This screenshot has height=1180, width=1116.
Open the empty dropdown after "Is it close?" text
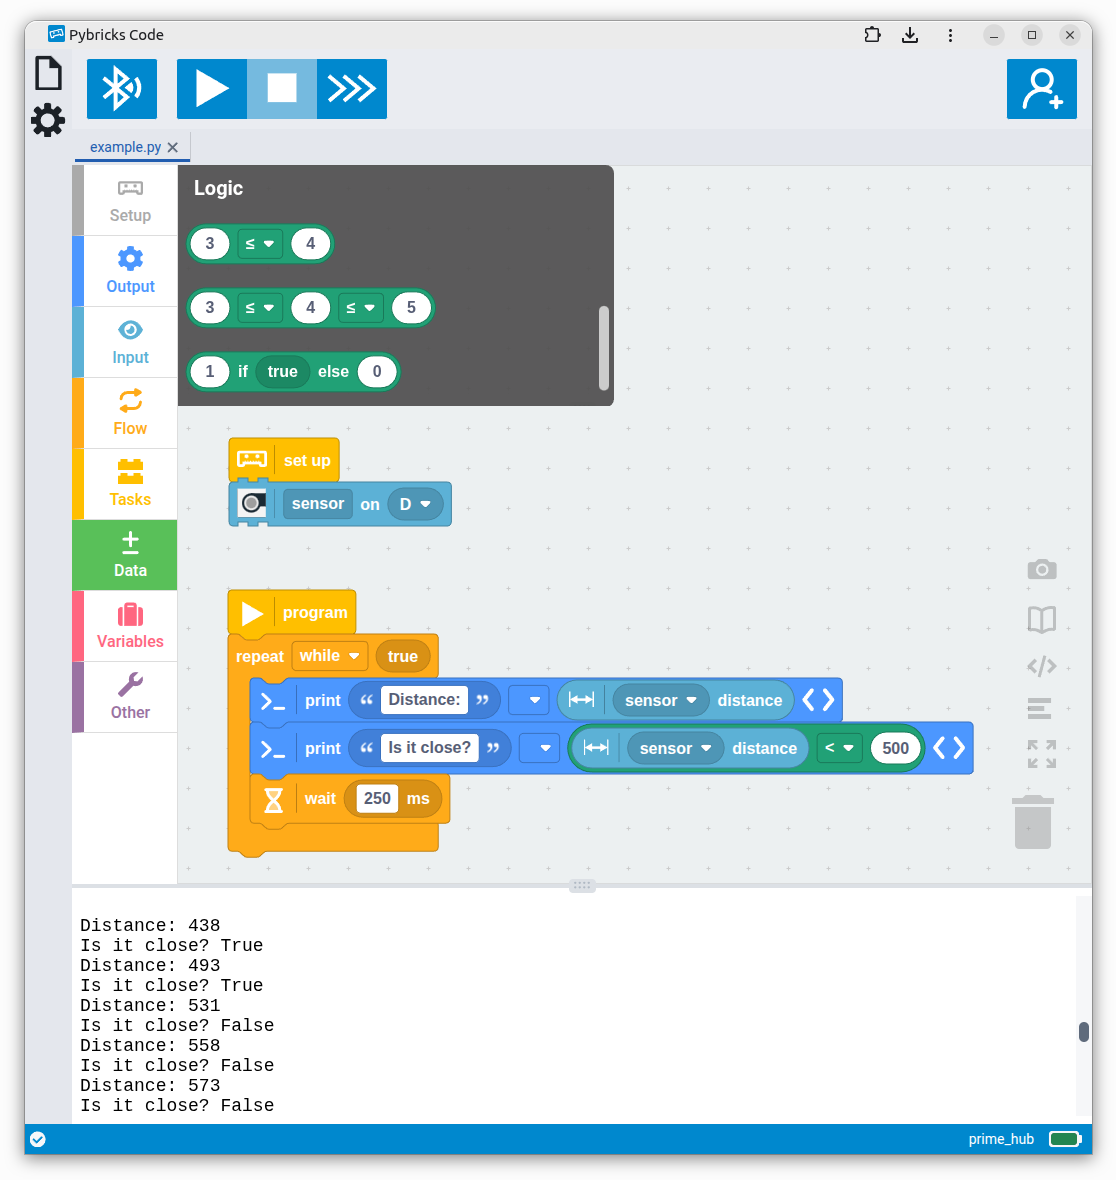tap(539, 748)
